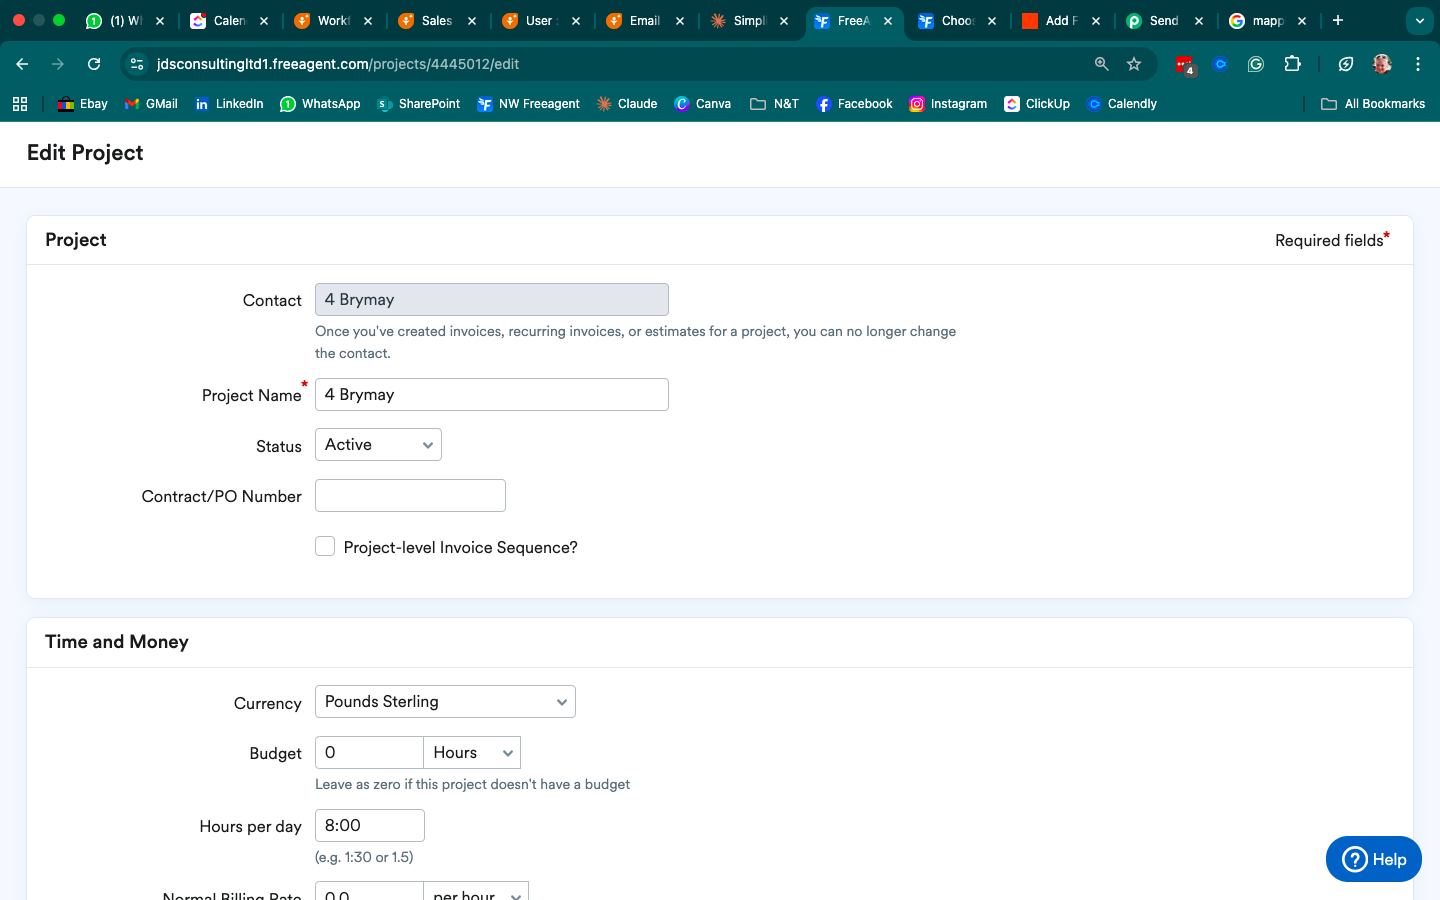Open the WhatsApp bookmark
Screen dimensions: 1440x900
(x=320, y=104)
